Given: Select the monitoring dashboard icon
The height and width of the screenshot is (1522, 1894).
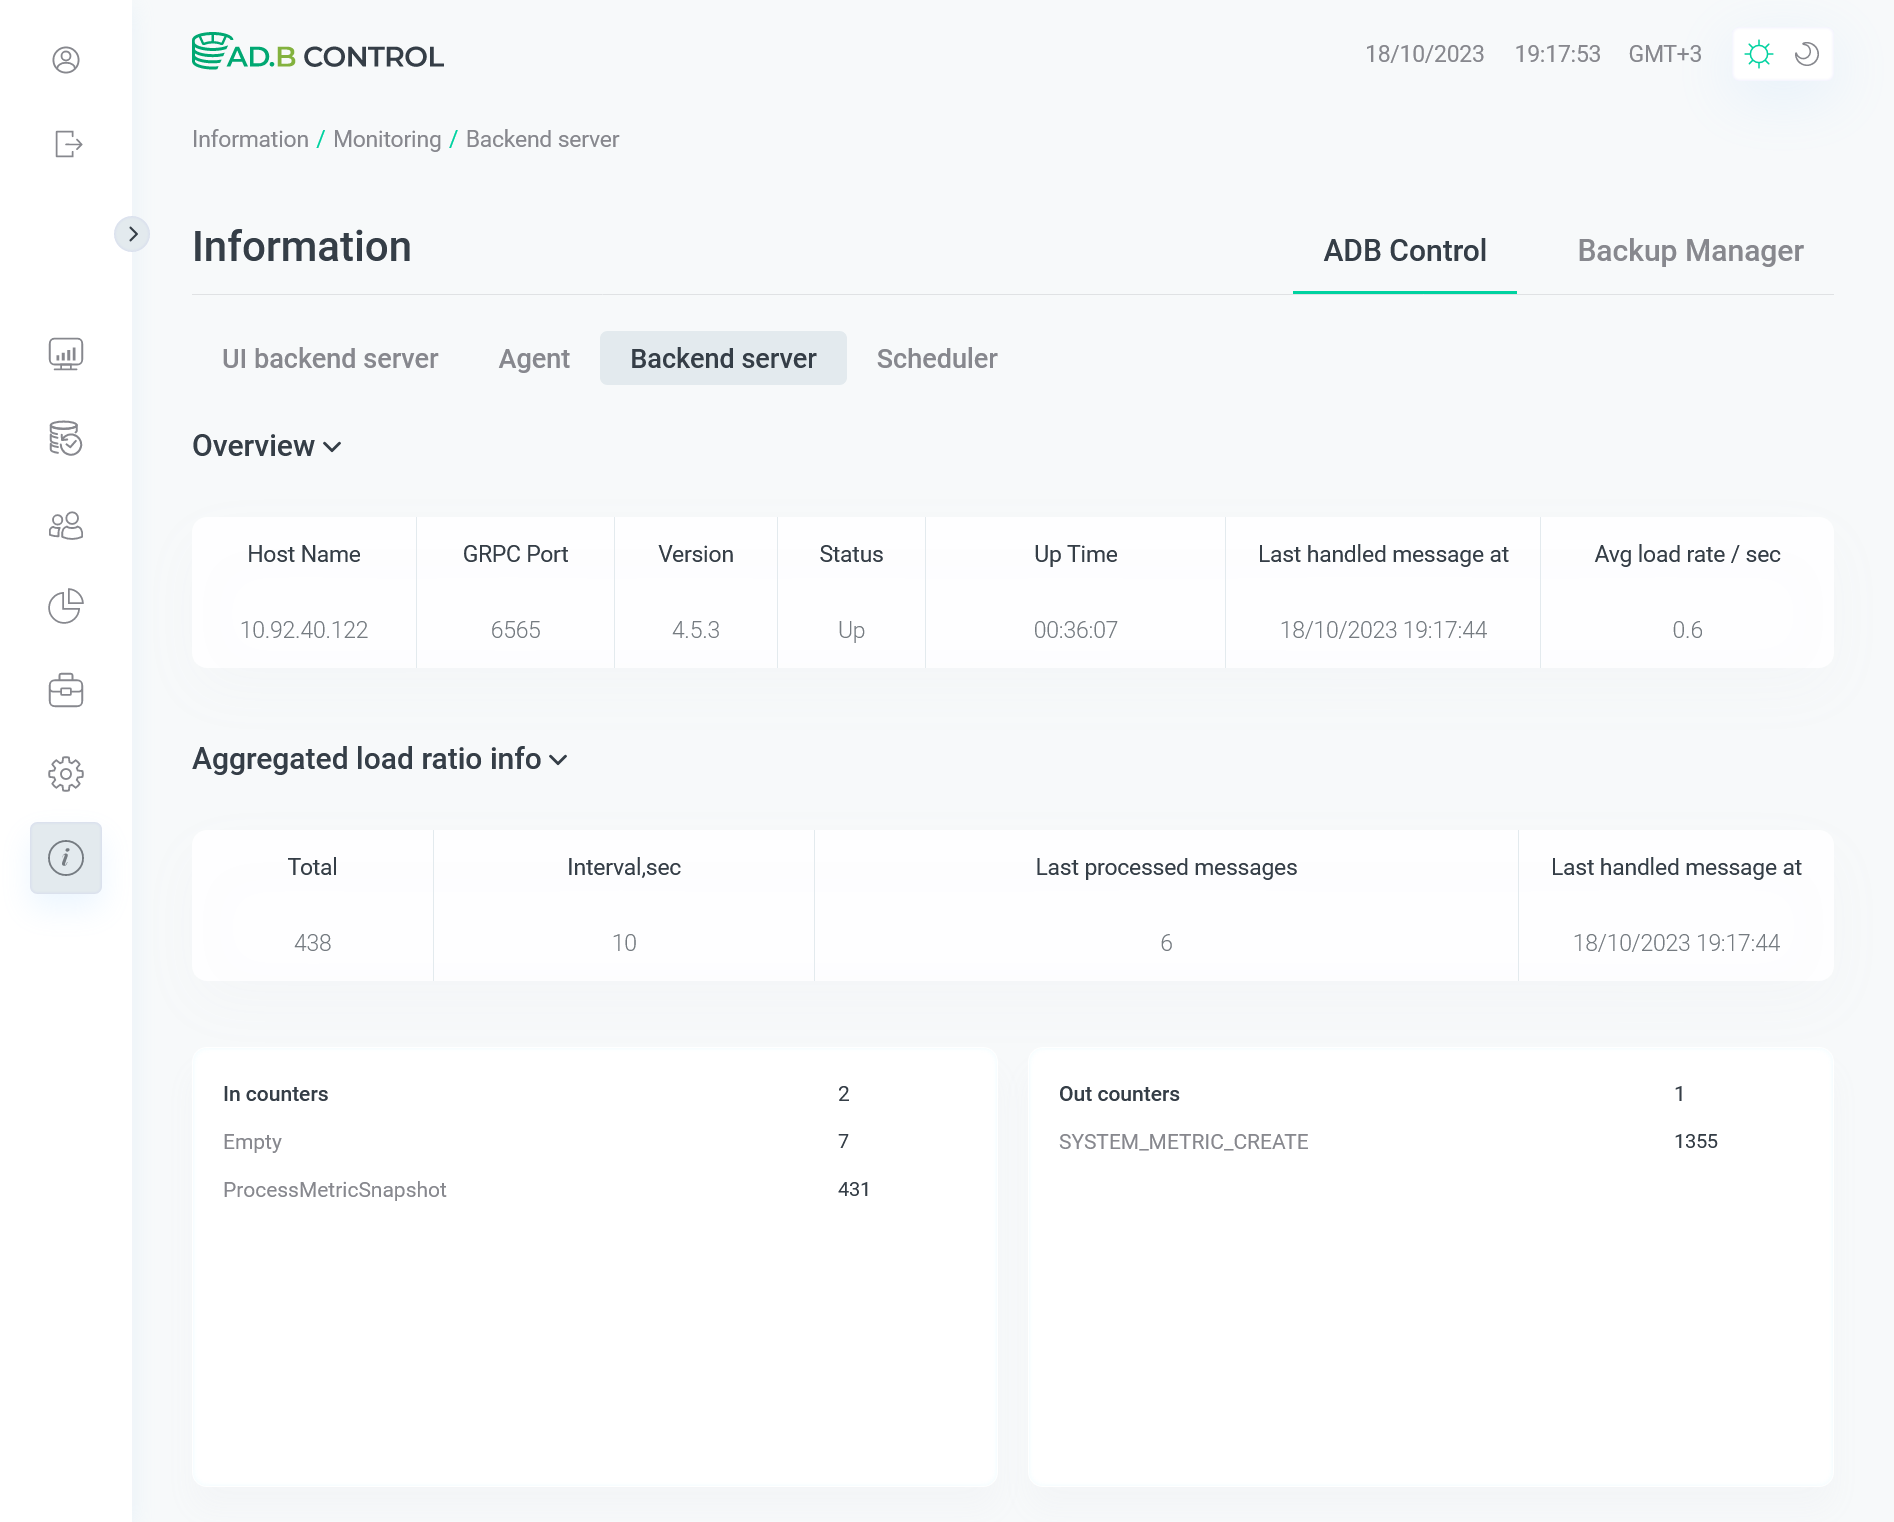Looking at the screenshot, I should click(x=66, y=353).
